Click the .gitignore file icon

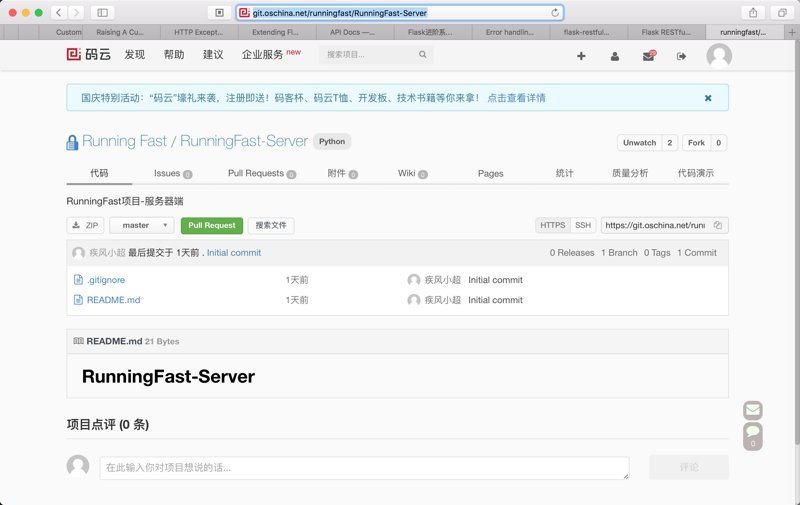point(78,280)
